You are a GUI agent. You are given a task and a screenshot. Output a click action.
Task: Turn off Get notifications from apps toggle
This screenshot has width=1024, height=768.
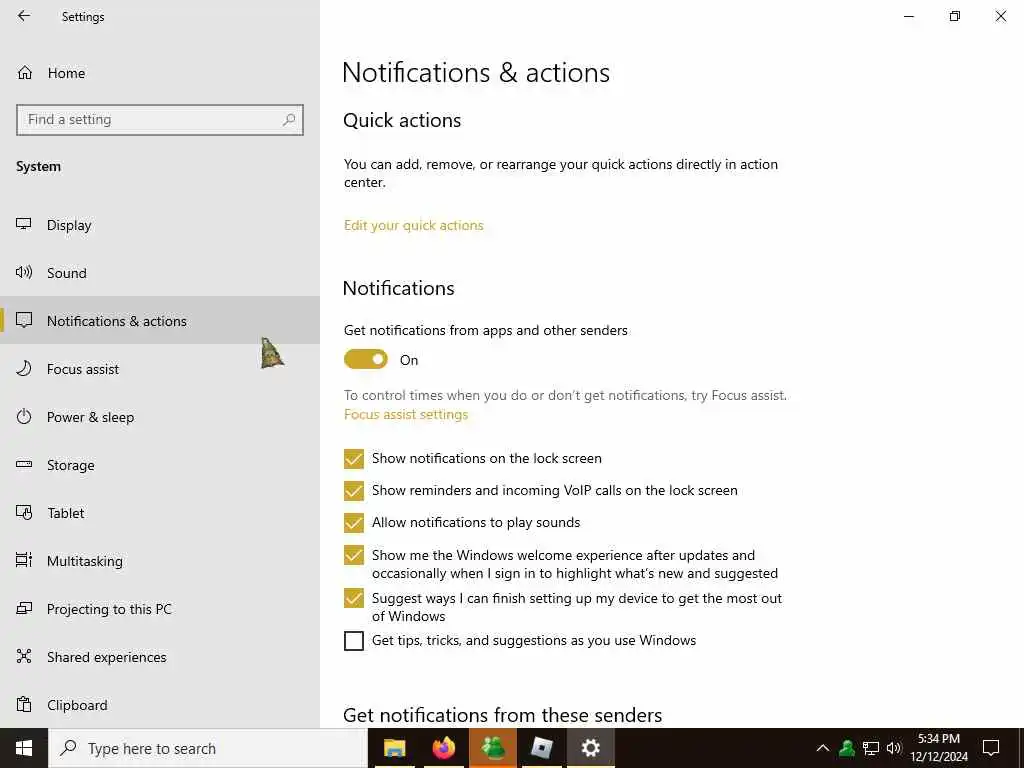[x=366, y=359]
